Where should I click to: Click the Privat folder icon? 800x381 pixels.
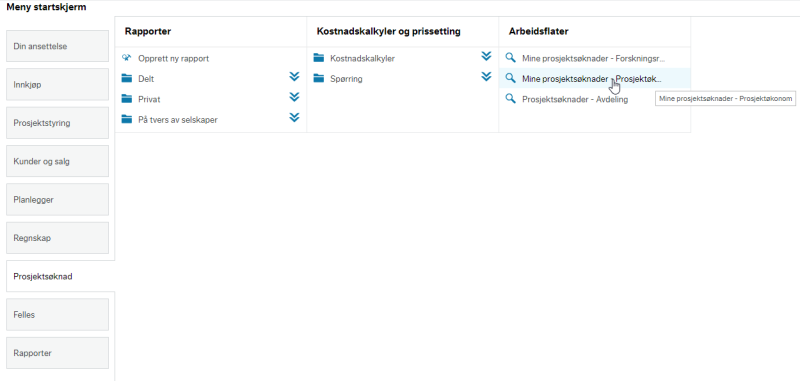pos(127,99)
